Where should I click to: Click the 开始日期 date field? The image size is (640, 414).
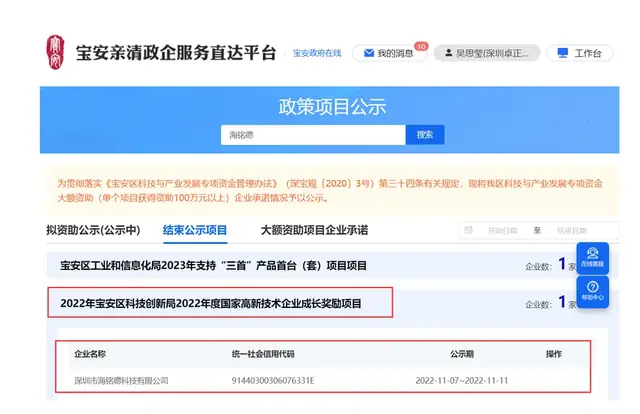click(502, 231)
